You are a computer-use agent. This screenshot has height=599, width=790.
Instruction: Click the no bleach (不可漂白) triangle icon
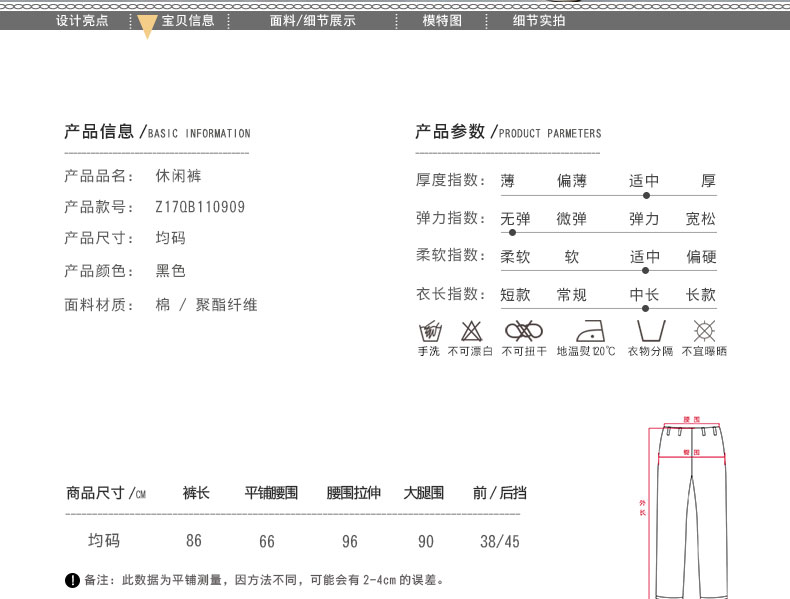tap(471, 331)
